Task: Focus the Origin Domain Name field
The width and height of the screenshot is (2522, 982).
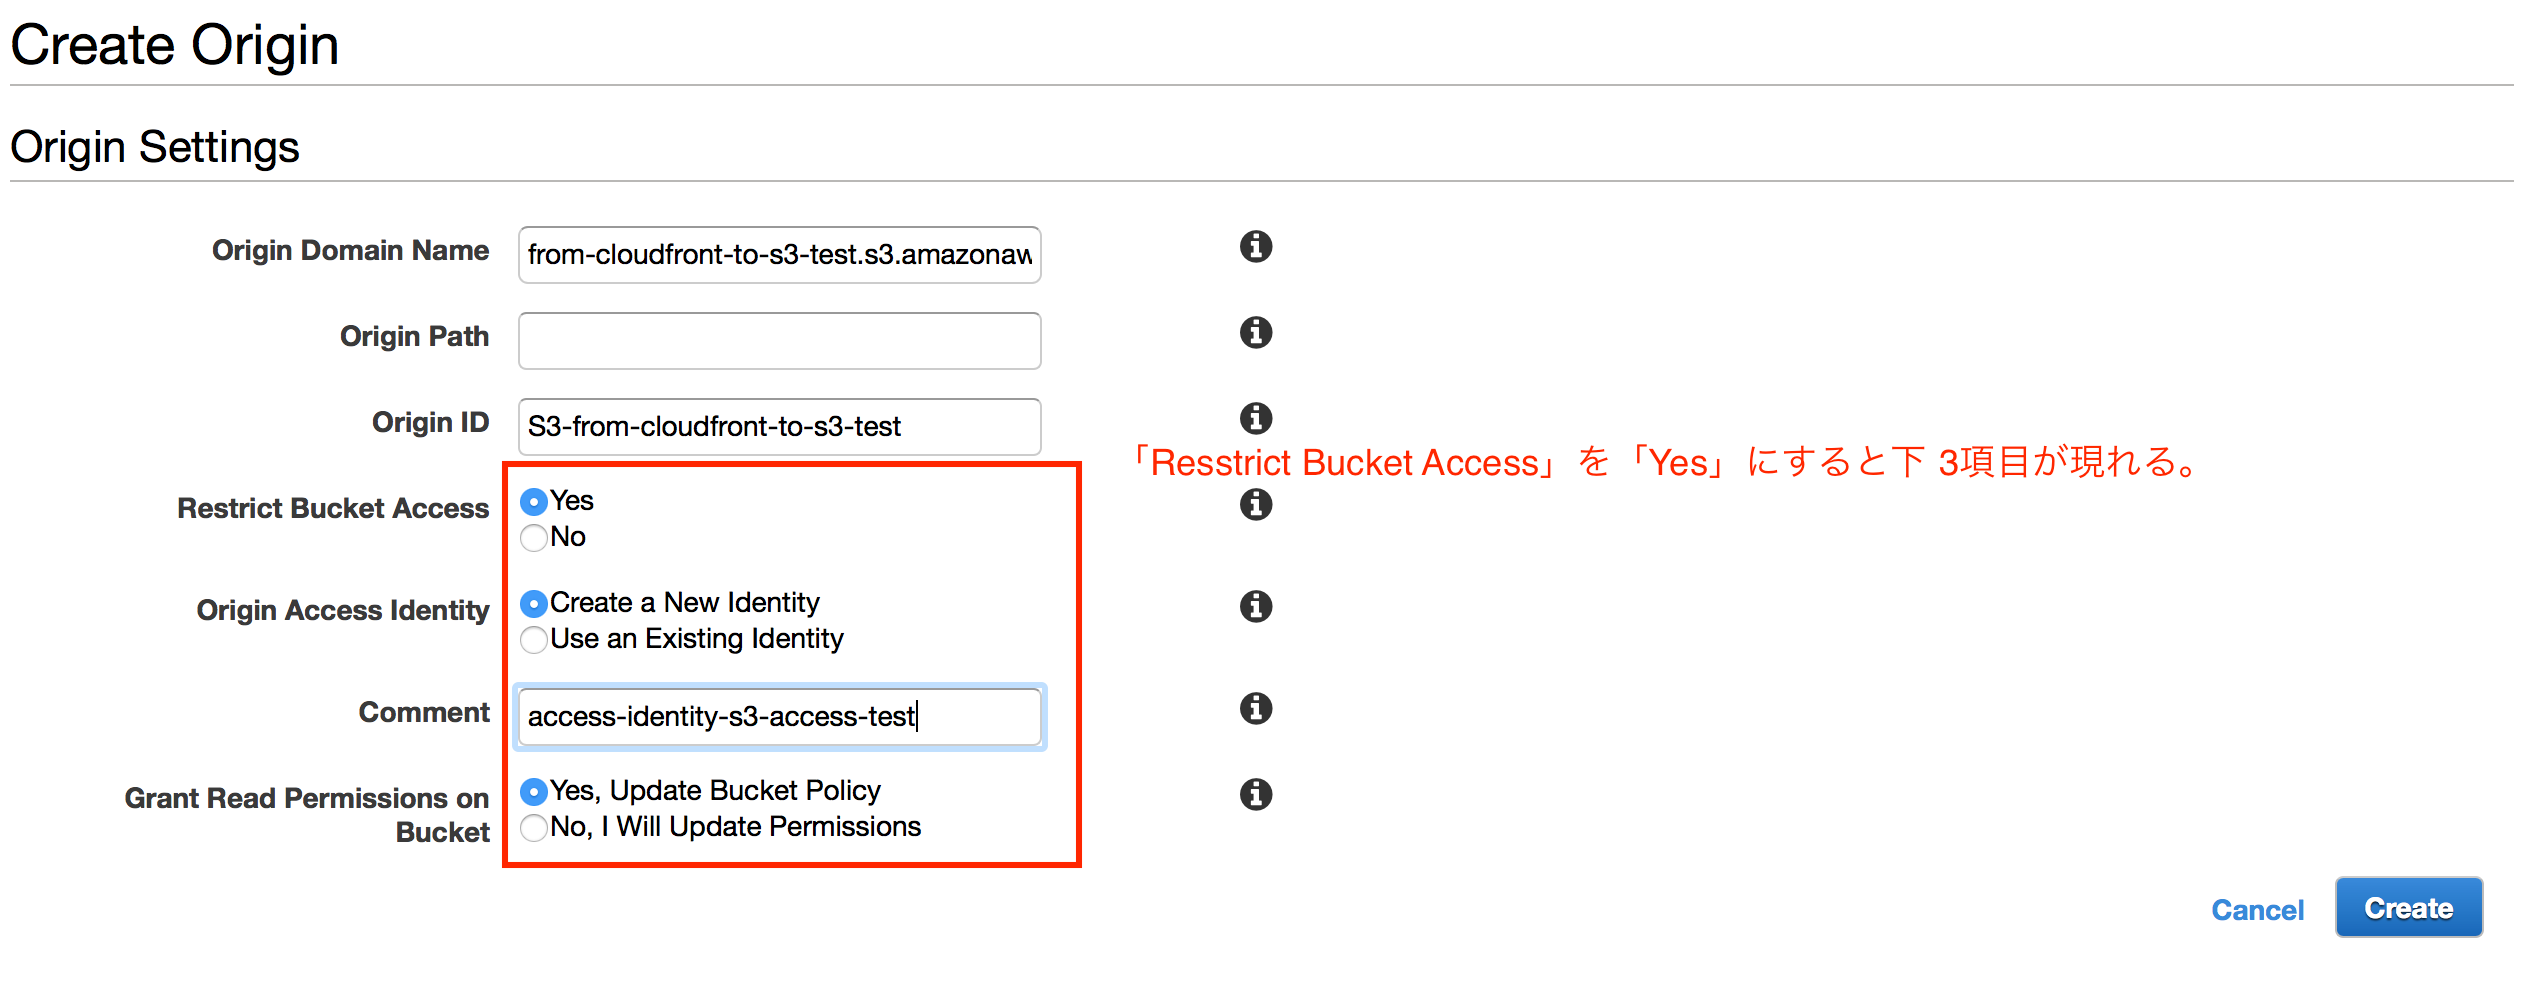Action: click(779, 255)
